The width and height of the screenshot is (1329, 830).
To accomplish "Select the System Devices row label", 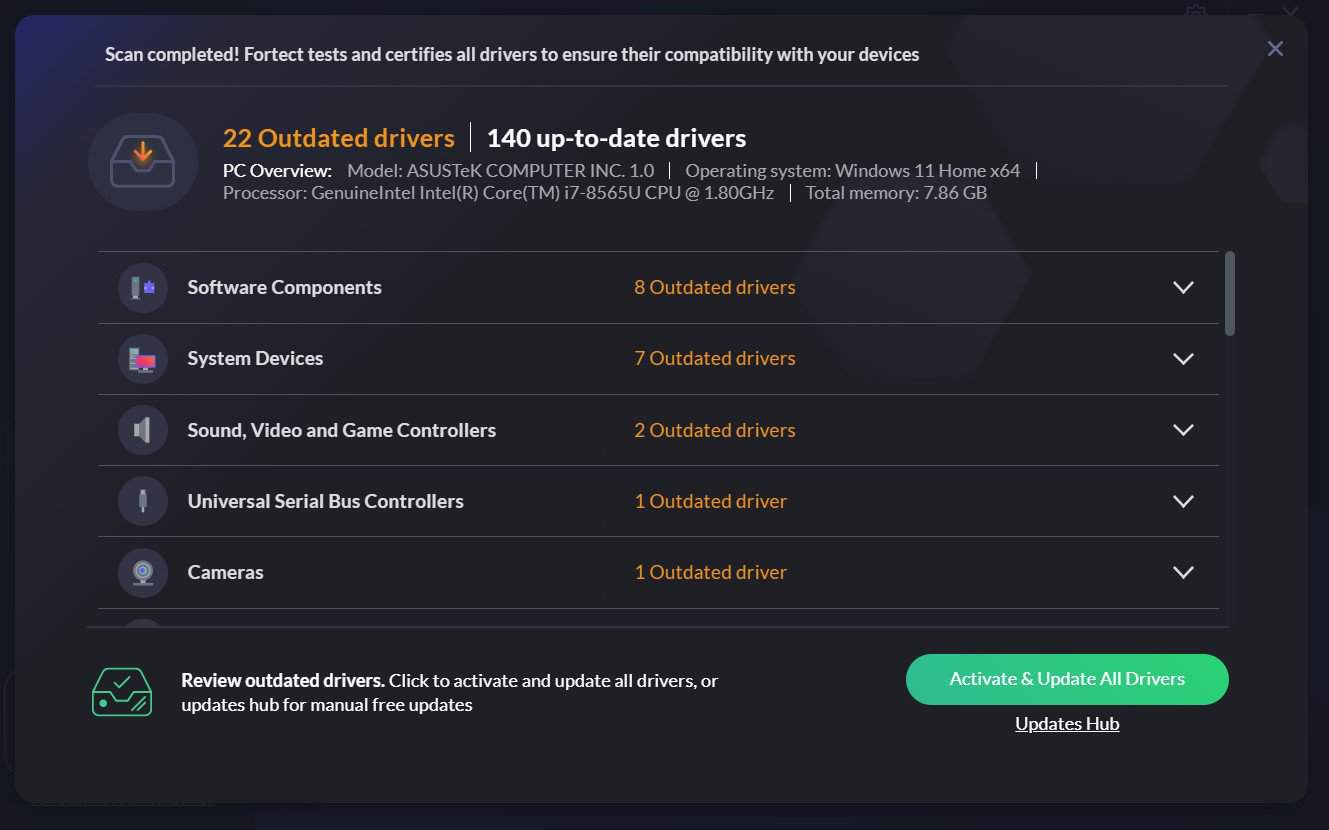I will tap(255, 359).
